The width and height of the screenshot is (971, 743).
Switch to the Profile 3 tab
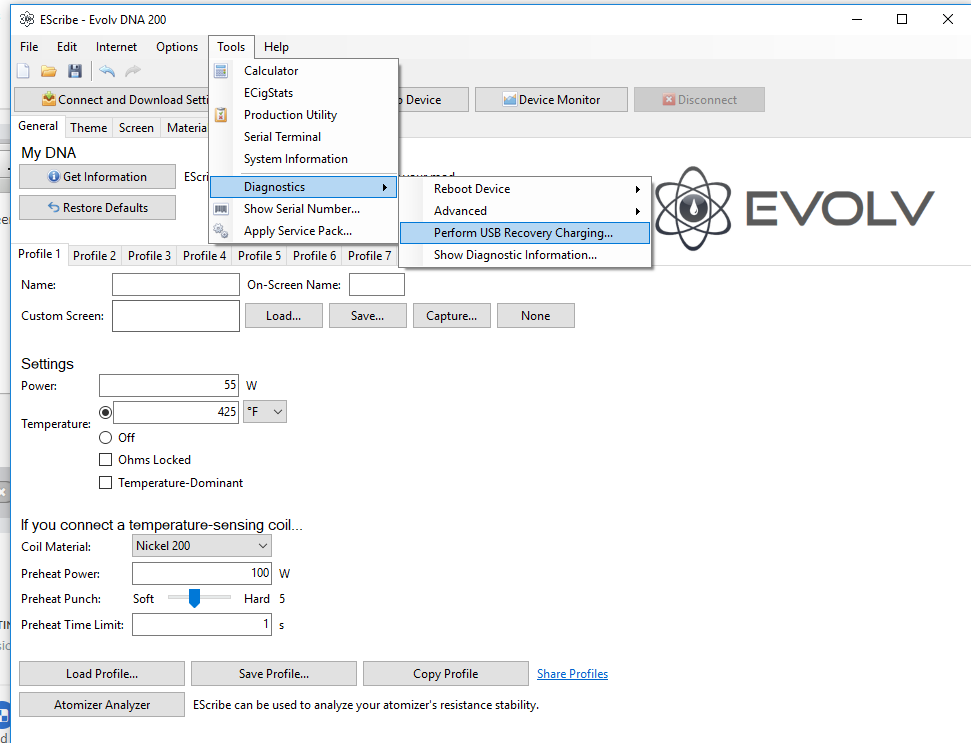149,256
